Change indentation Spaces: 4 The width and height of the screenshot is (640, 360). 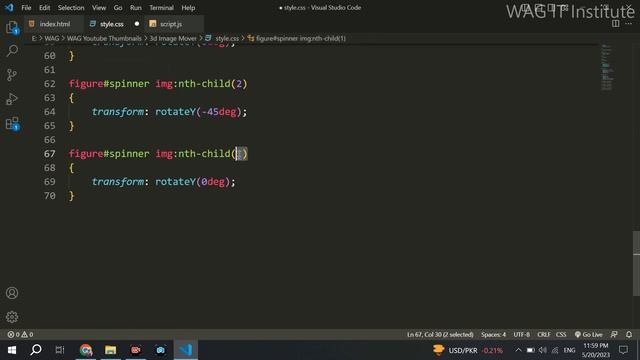(493, 334)
